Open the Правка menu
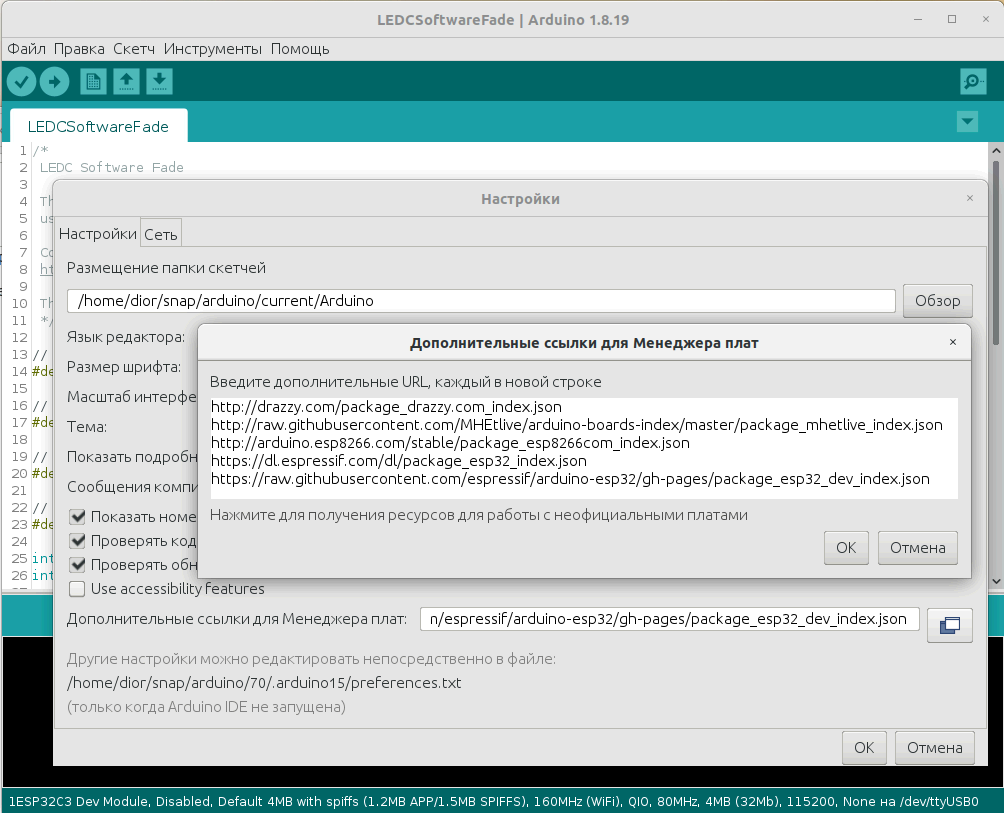Image resolution: width=1004 pixels, height=813 pixels. pos(79,49)
